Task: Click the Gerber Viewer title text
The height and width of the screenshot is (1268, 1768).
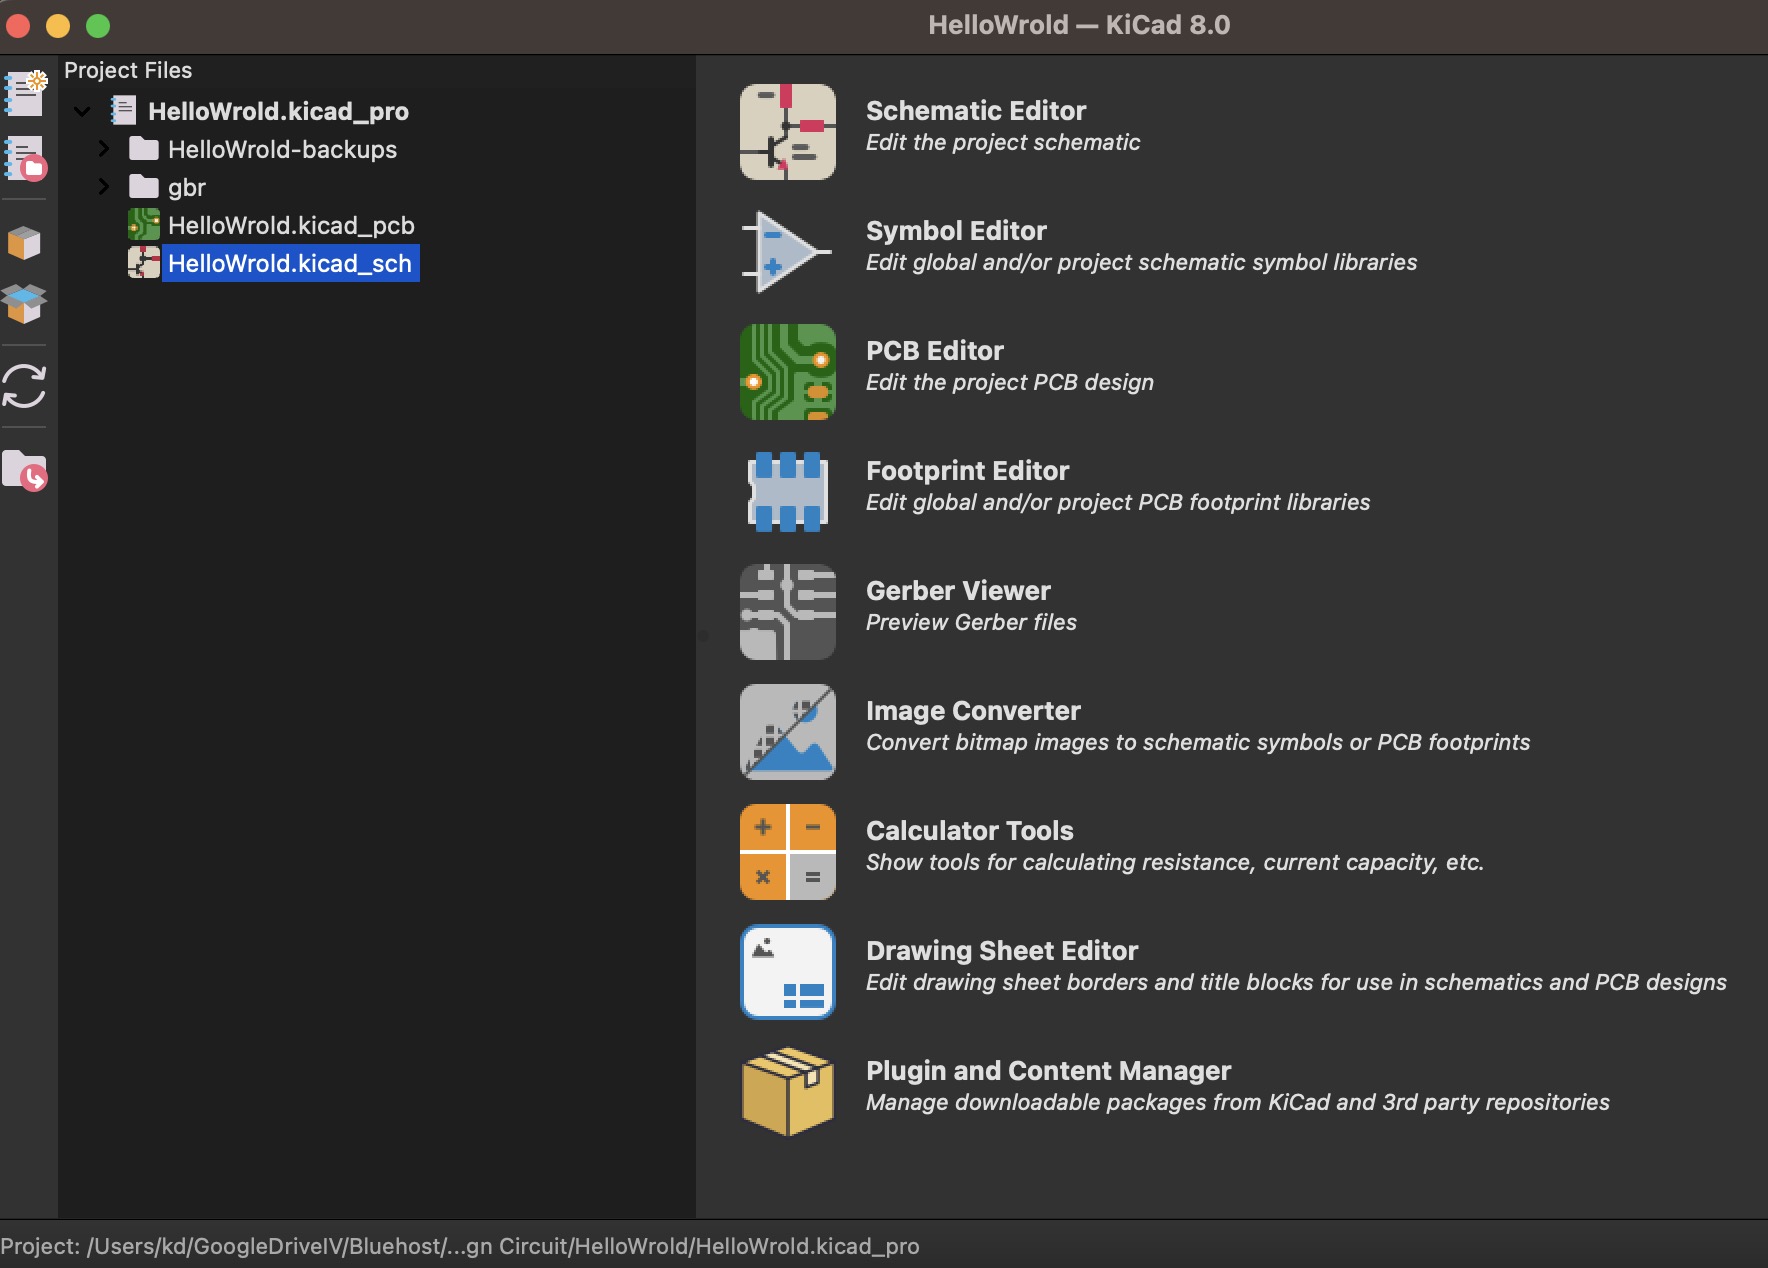Action: pyautogui.click(x=958, y=590)
